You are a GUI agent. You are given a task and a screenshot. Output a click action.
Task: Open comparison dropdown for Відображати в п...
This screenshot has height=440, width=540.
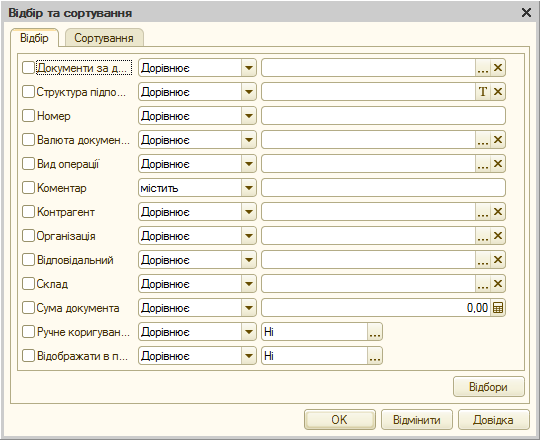click(x=249, y=356)
